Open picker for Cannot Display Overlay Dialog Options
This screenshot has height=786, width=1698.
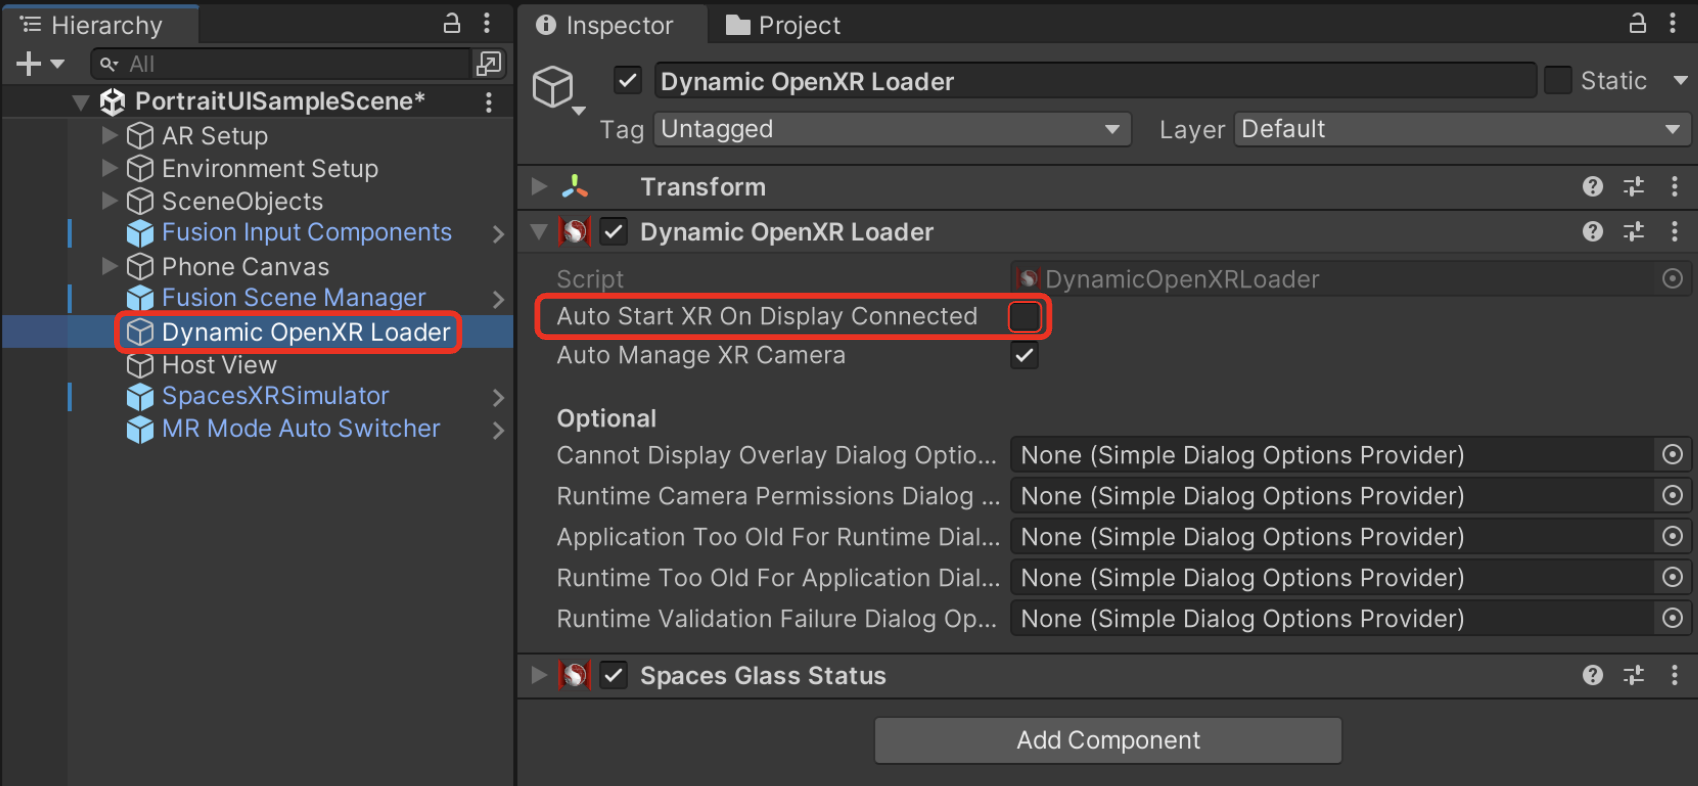pyautogui.click(x=1673, y=455)
